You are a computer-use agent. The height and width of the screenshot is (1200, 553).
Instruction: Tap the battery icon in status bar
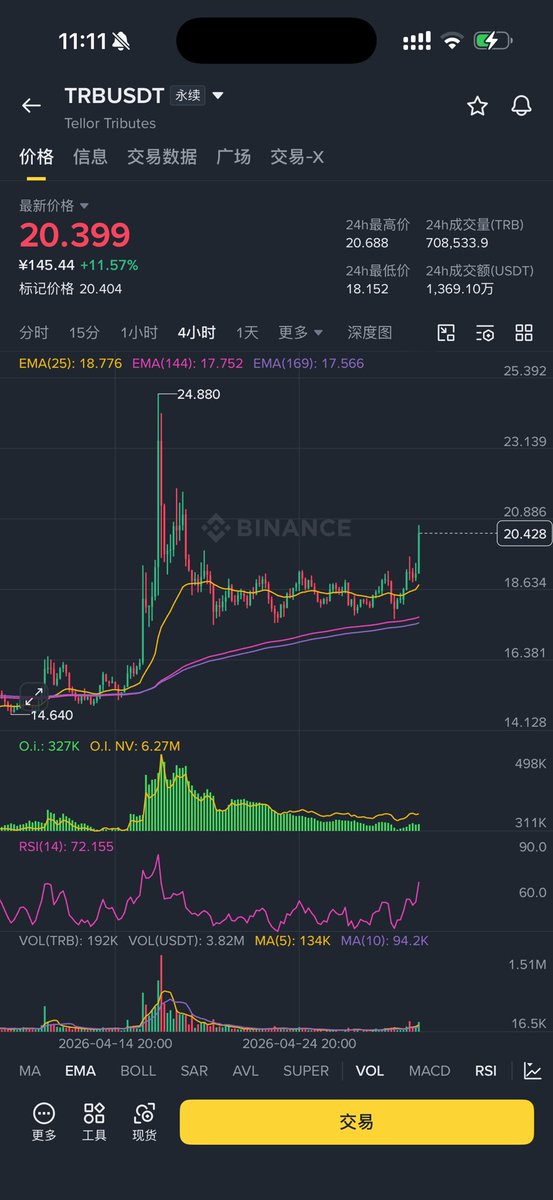(493, 41)
